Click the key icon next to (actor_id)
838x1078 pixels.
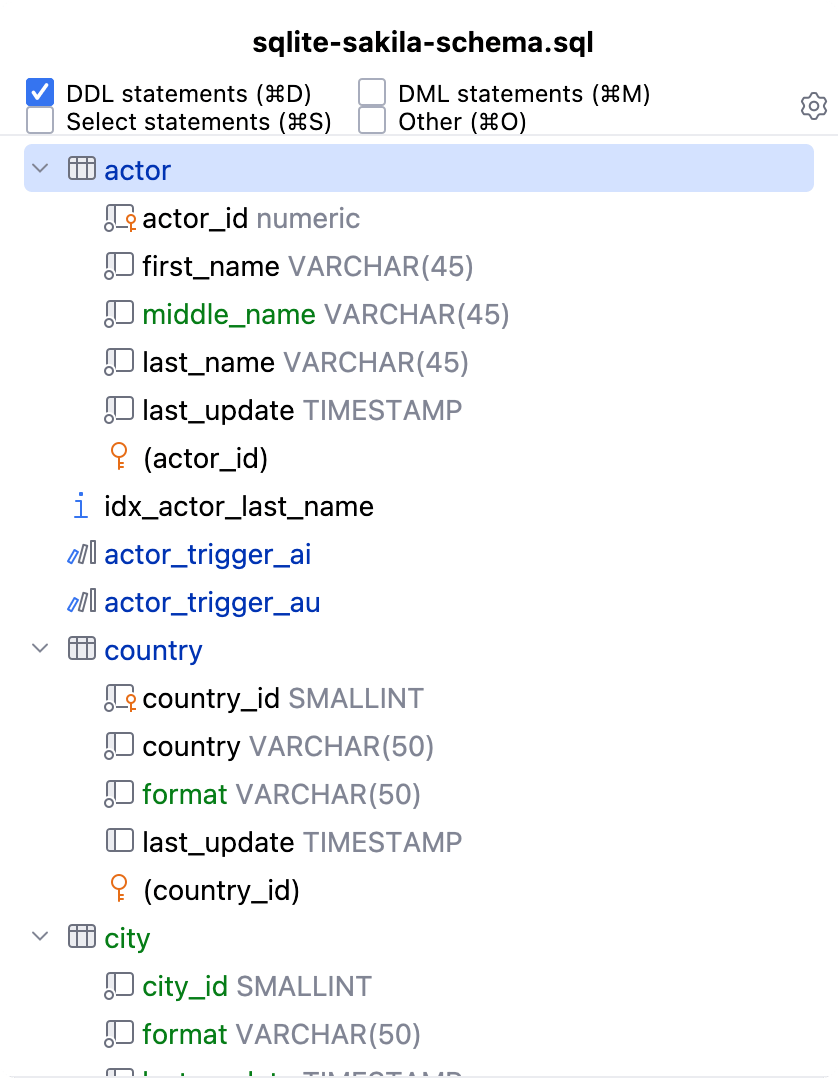[x=119, y=457]
